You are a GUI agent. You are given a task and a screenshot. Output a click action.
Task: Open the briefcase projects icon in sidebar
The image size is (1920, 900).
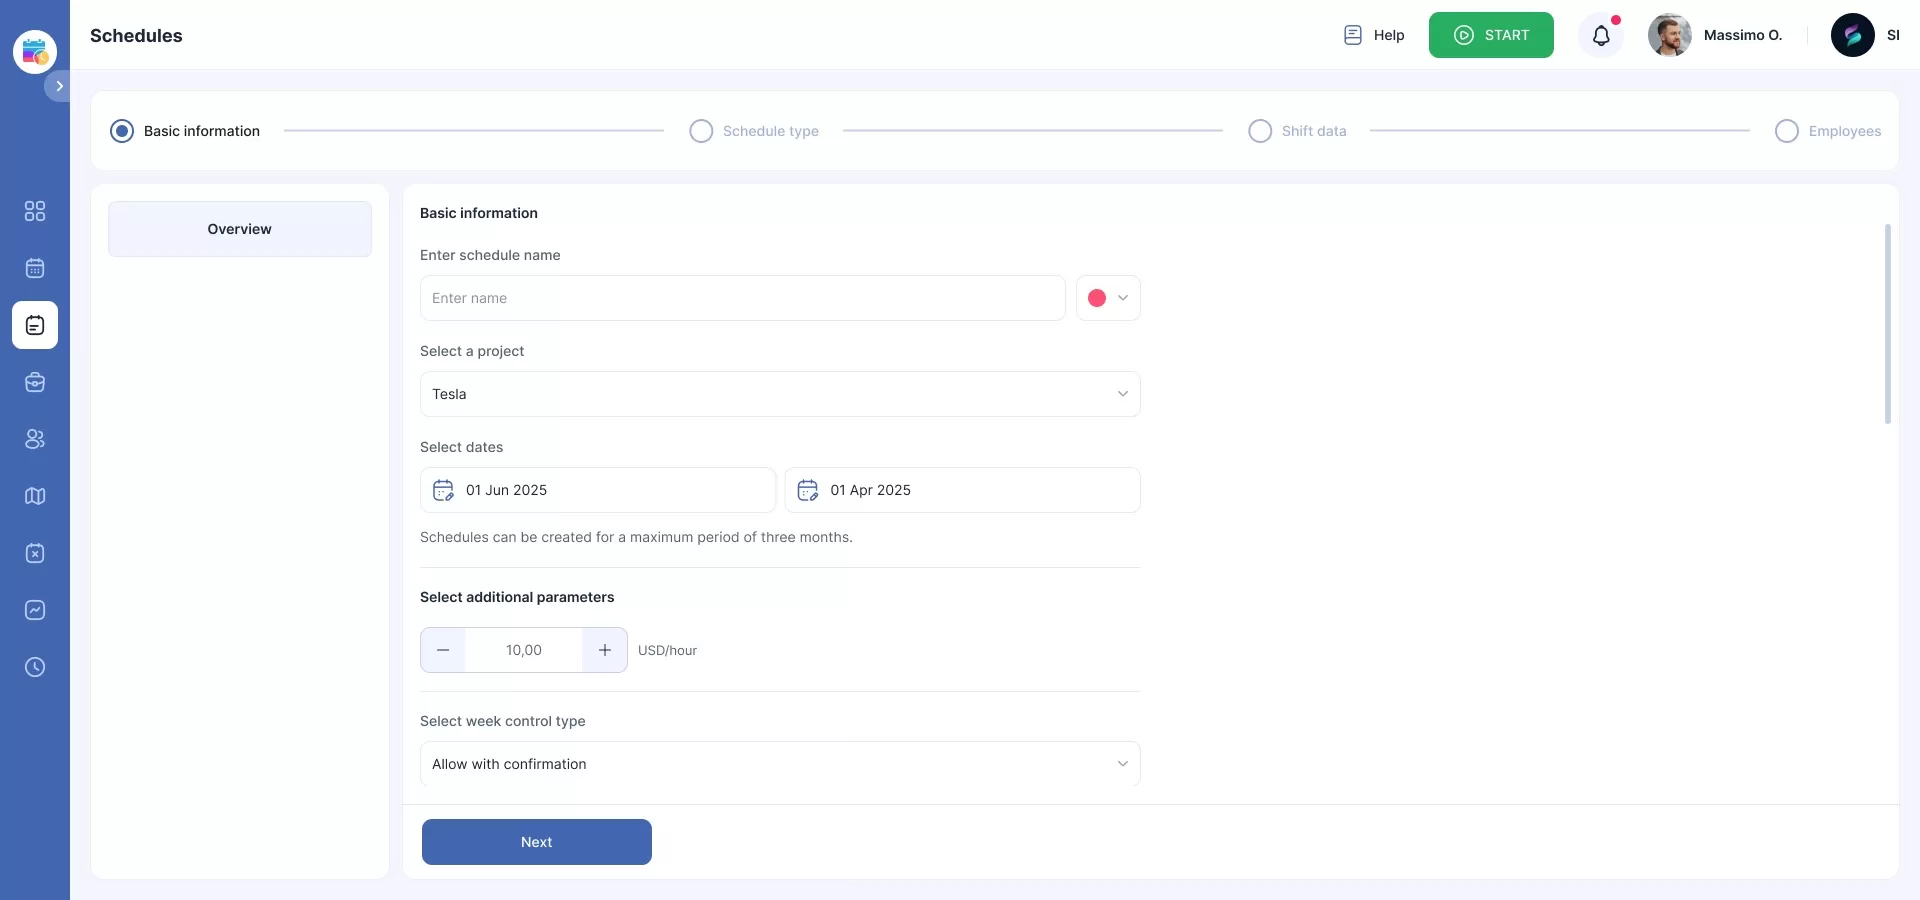35,382
